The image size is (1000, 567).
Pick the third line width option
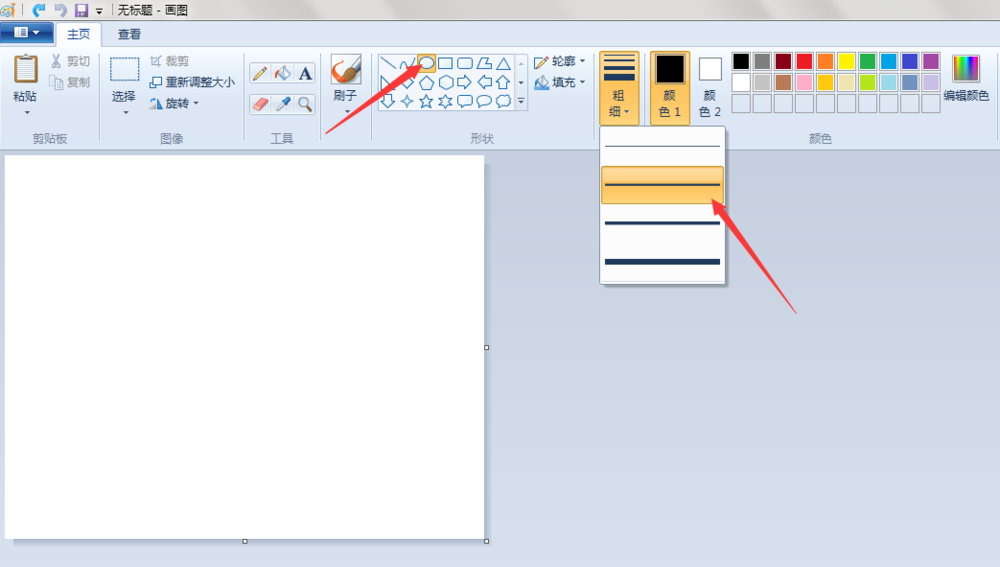click(662, 223)
